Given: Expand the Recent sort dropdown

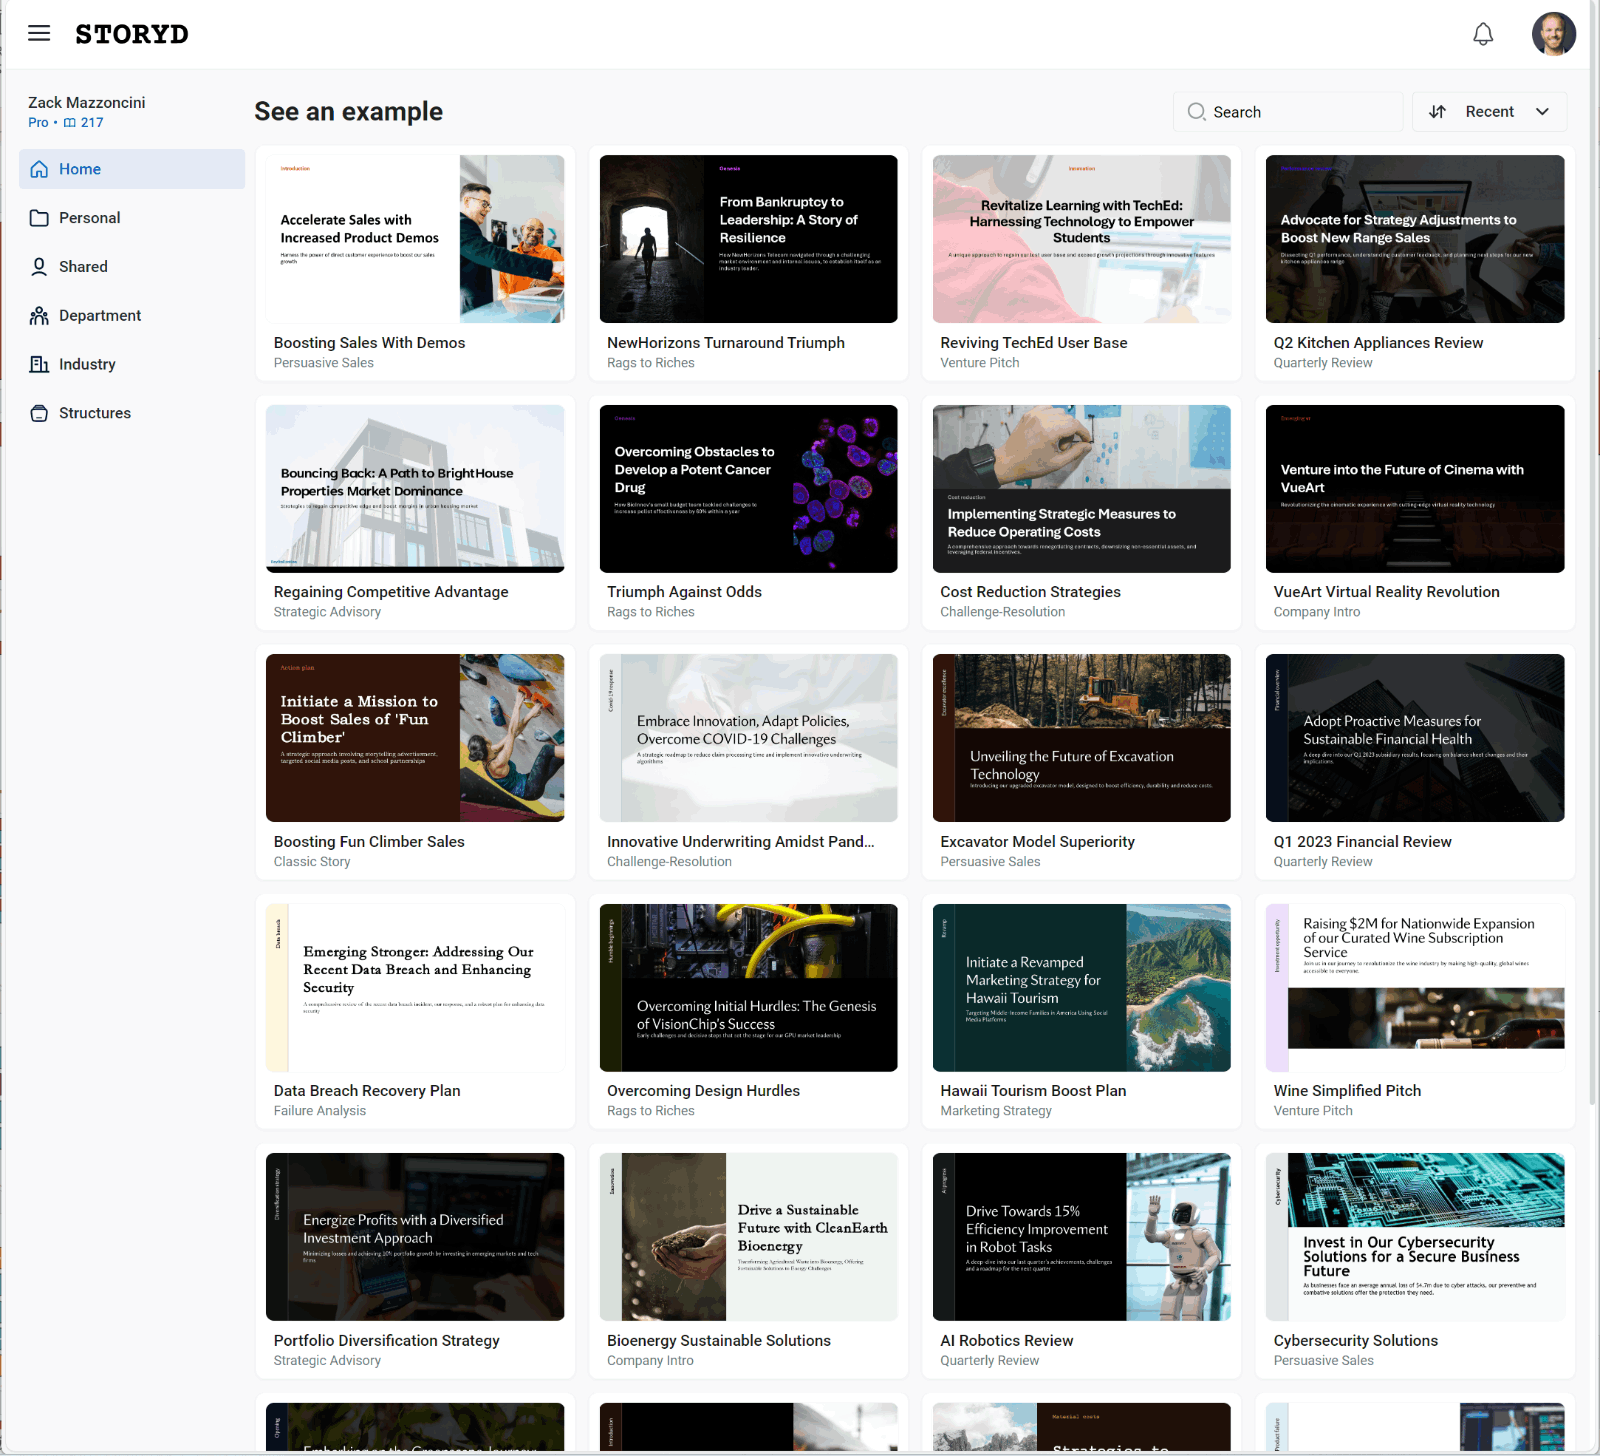Looking at the screenshot, I should 1542,112.
